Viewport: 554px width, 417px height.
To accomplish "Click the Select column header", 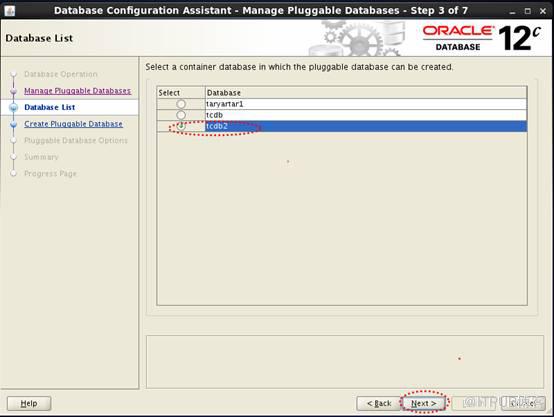I will [x=181, y=93].
